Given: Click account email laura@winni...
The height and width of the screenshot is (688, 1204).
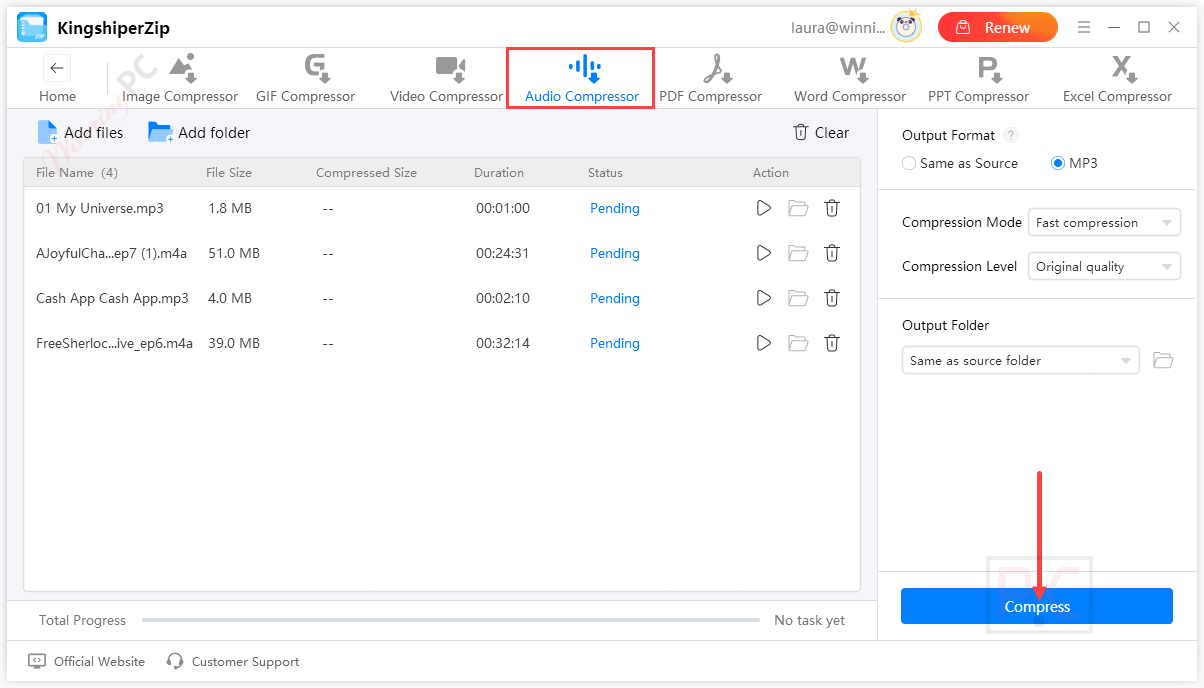Looking at the screenshot, I should tap(837, 28).
